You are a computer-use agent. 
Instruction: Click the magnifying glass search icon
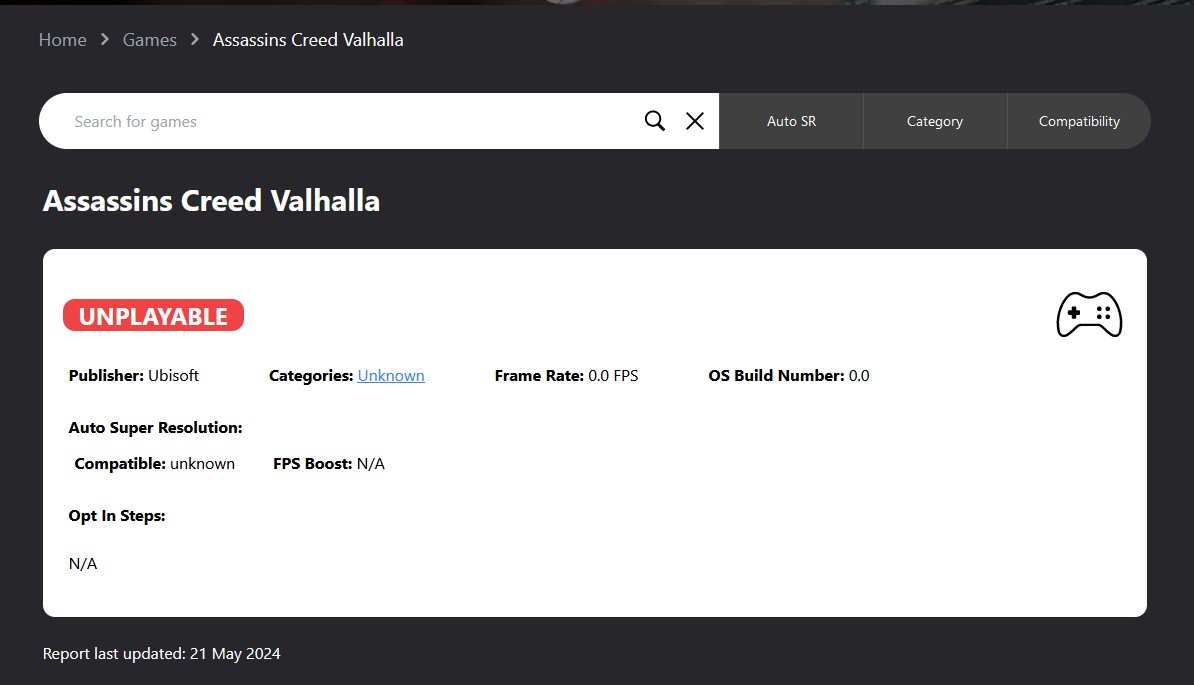point(655,121)
